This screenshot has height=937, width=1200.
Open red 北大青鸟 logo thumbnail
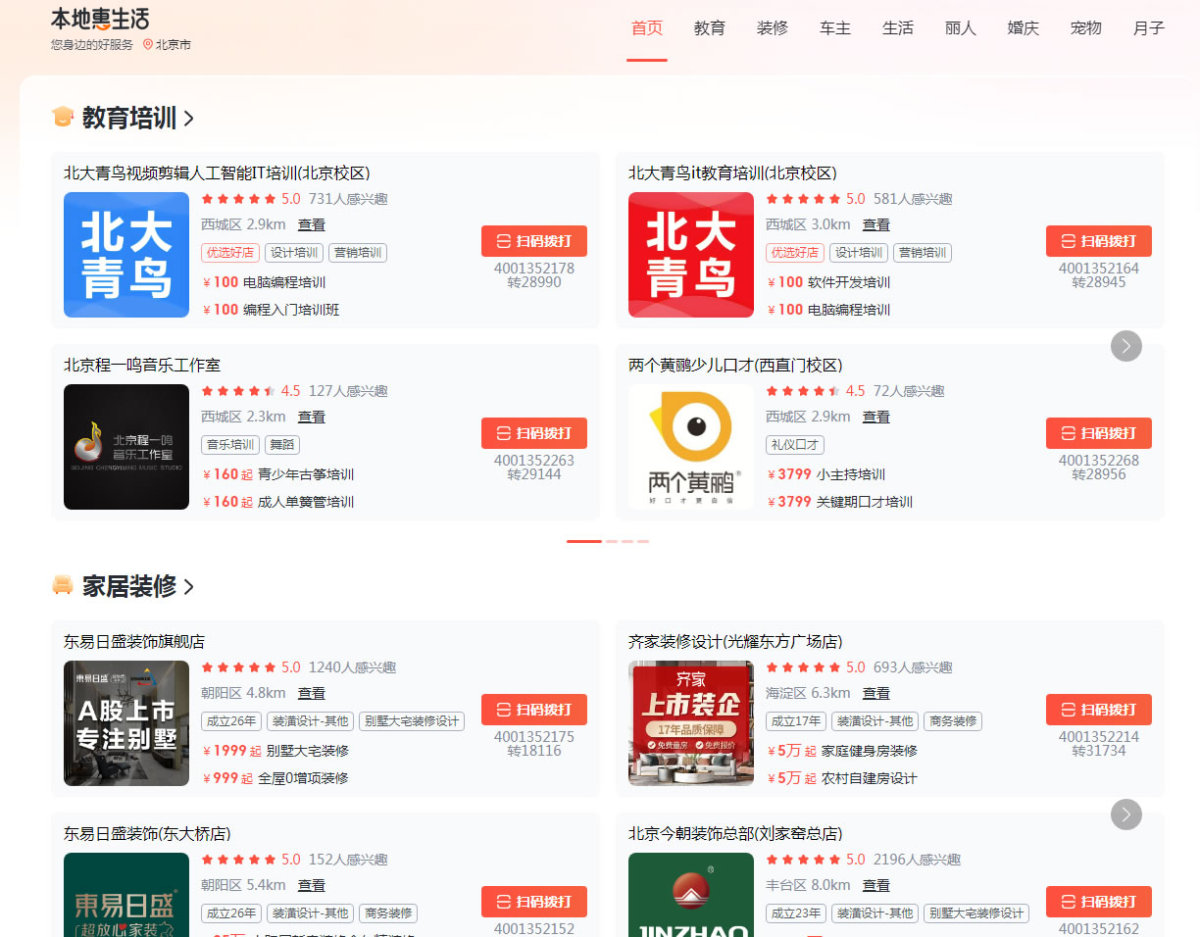(x=691, y=255)
